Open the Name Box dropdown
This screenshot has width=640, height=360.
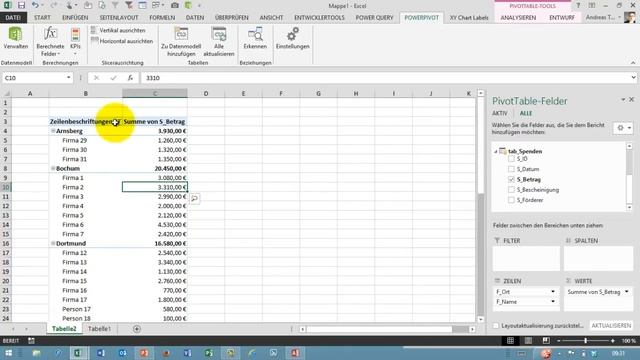point(68,78)
